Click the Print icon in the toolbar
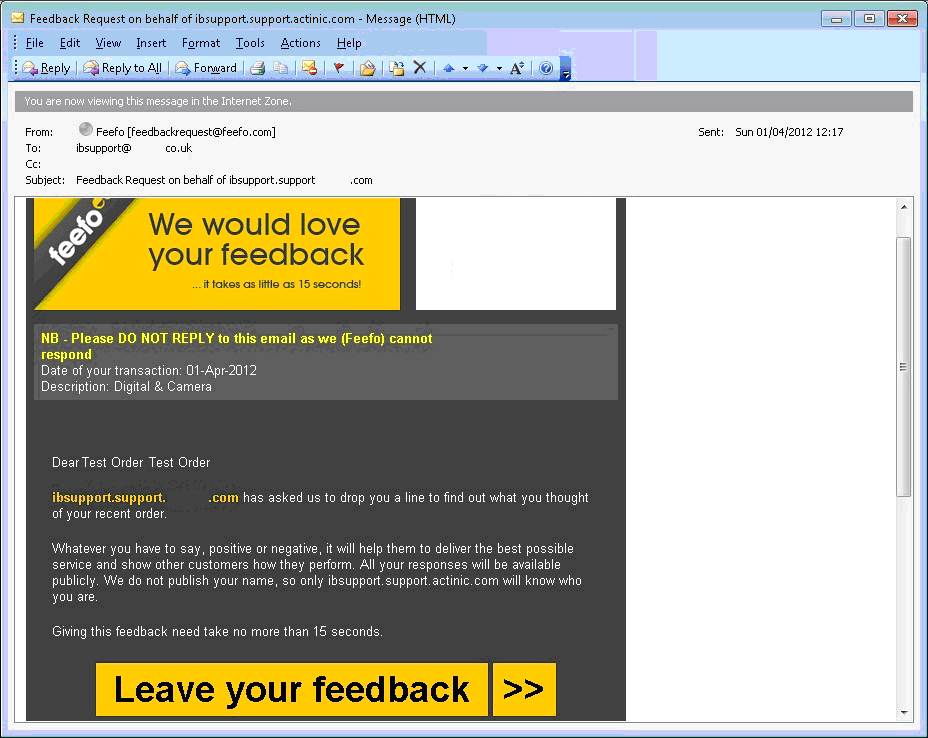Viewport: 928px width, 738px height. 257,68
